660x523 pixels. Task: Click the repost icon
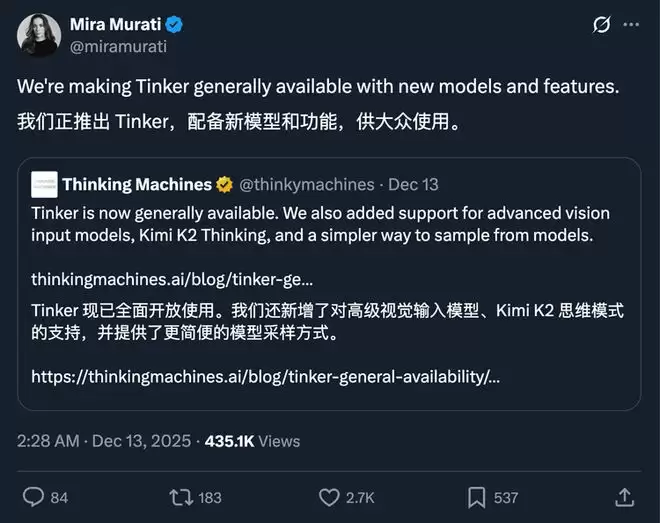(183, 497)
